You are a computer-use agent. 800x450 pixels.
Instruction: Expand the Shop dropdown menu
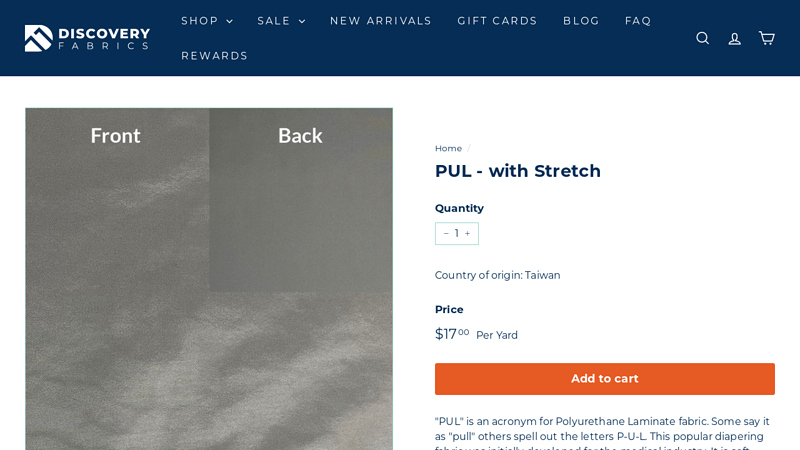(206, 21)
